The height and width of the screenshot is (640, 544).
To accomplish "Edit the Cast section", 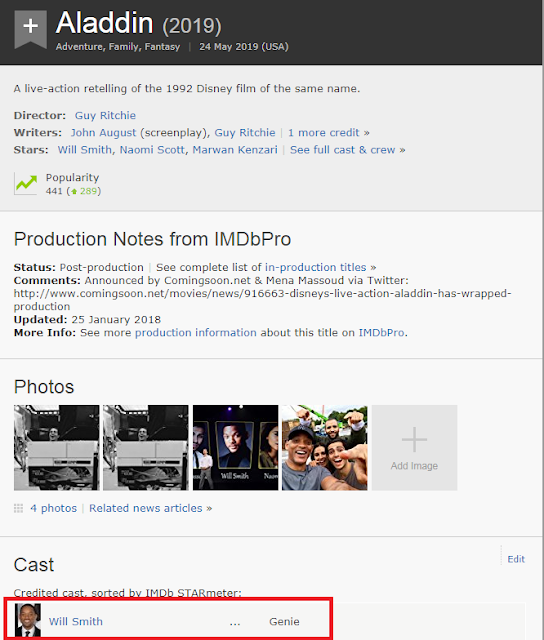I will (516, 559).
